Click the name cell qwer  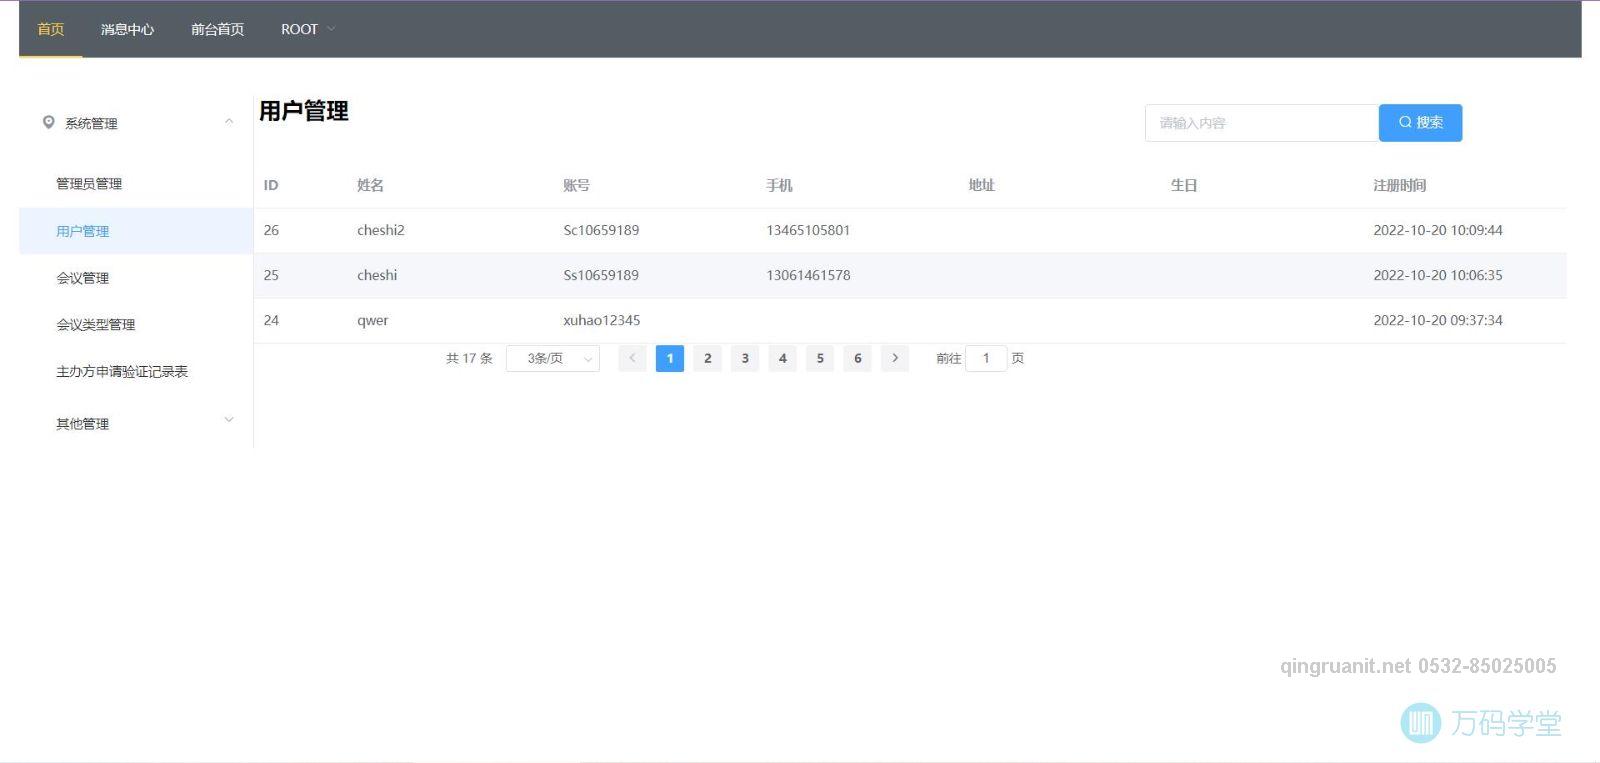click(x=373, y=320)
